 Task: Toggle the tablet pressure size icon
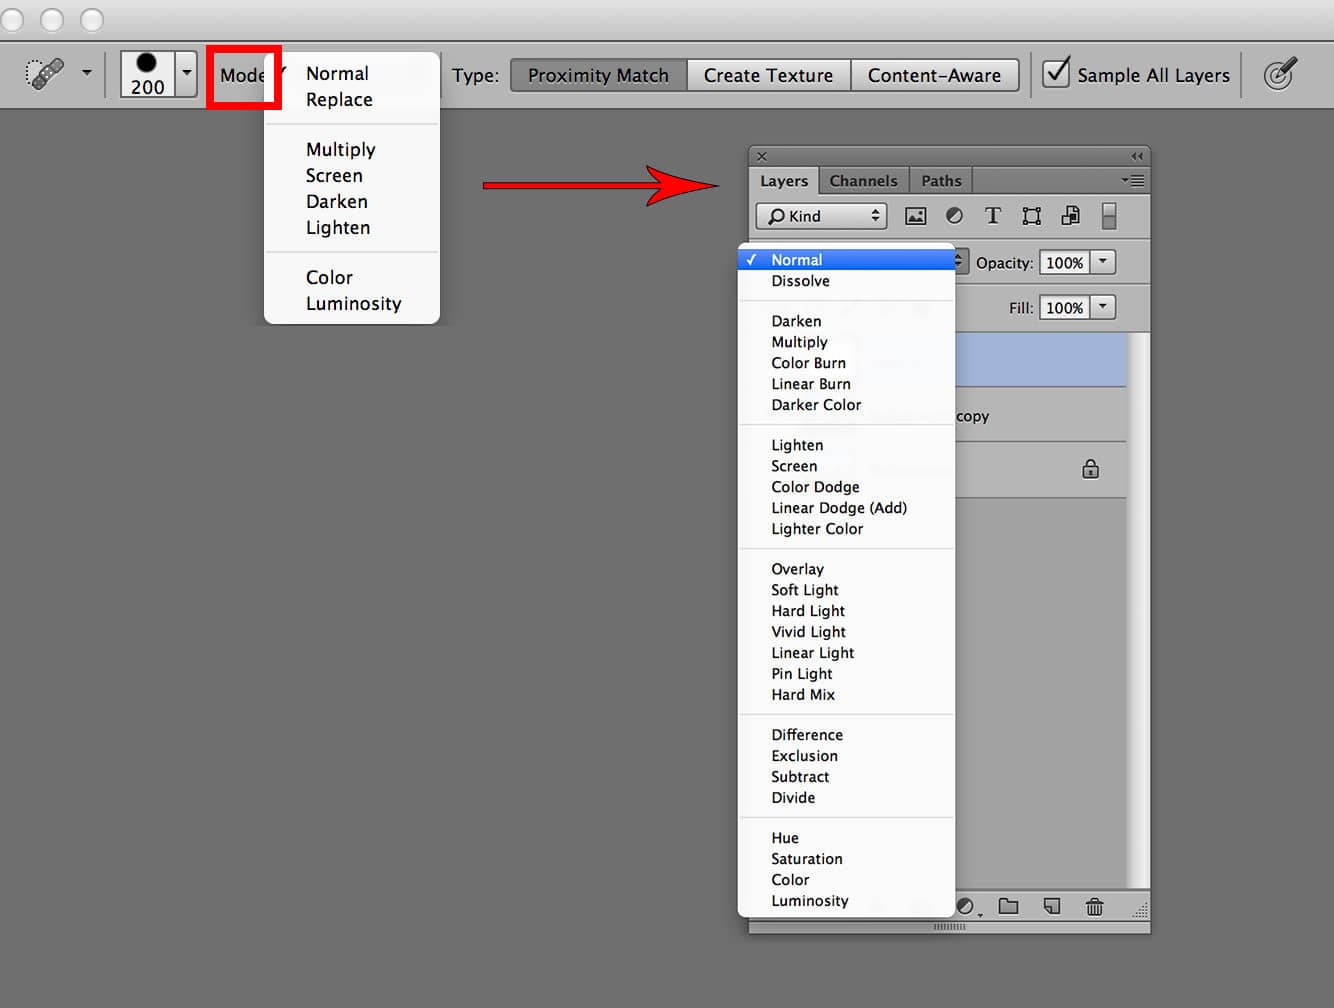point(1279,74)
